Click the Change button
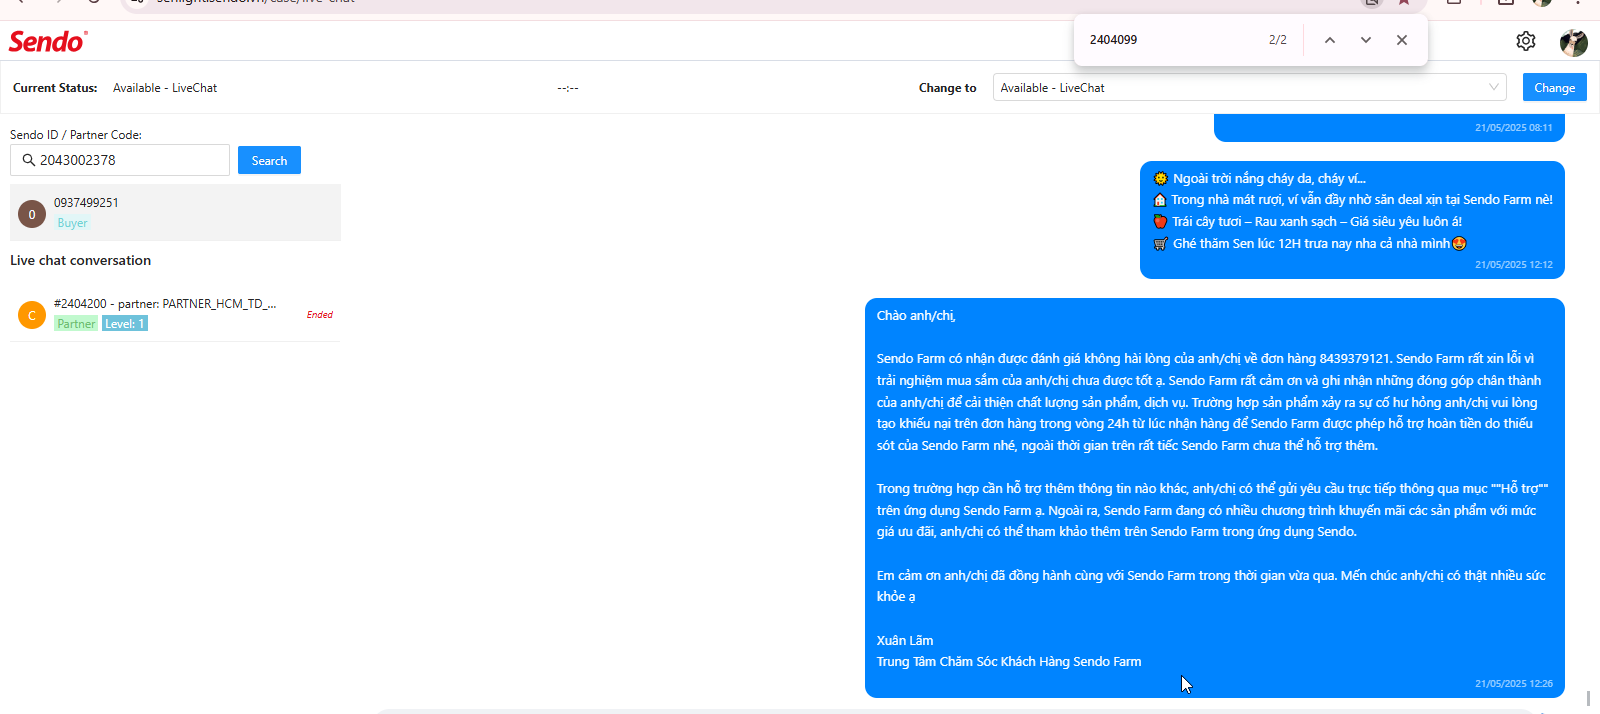Viewport: 1600px width, 714px height. click(1554, 88)
